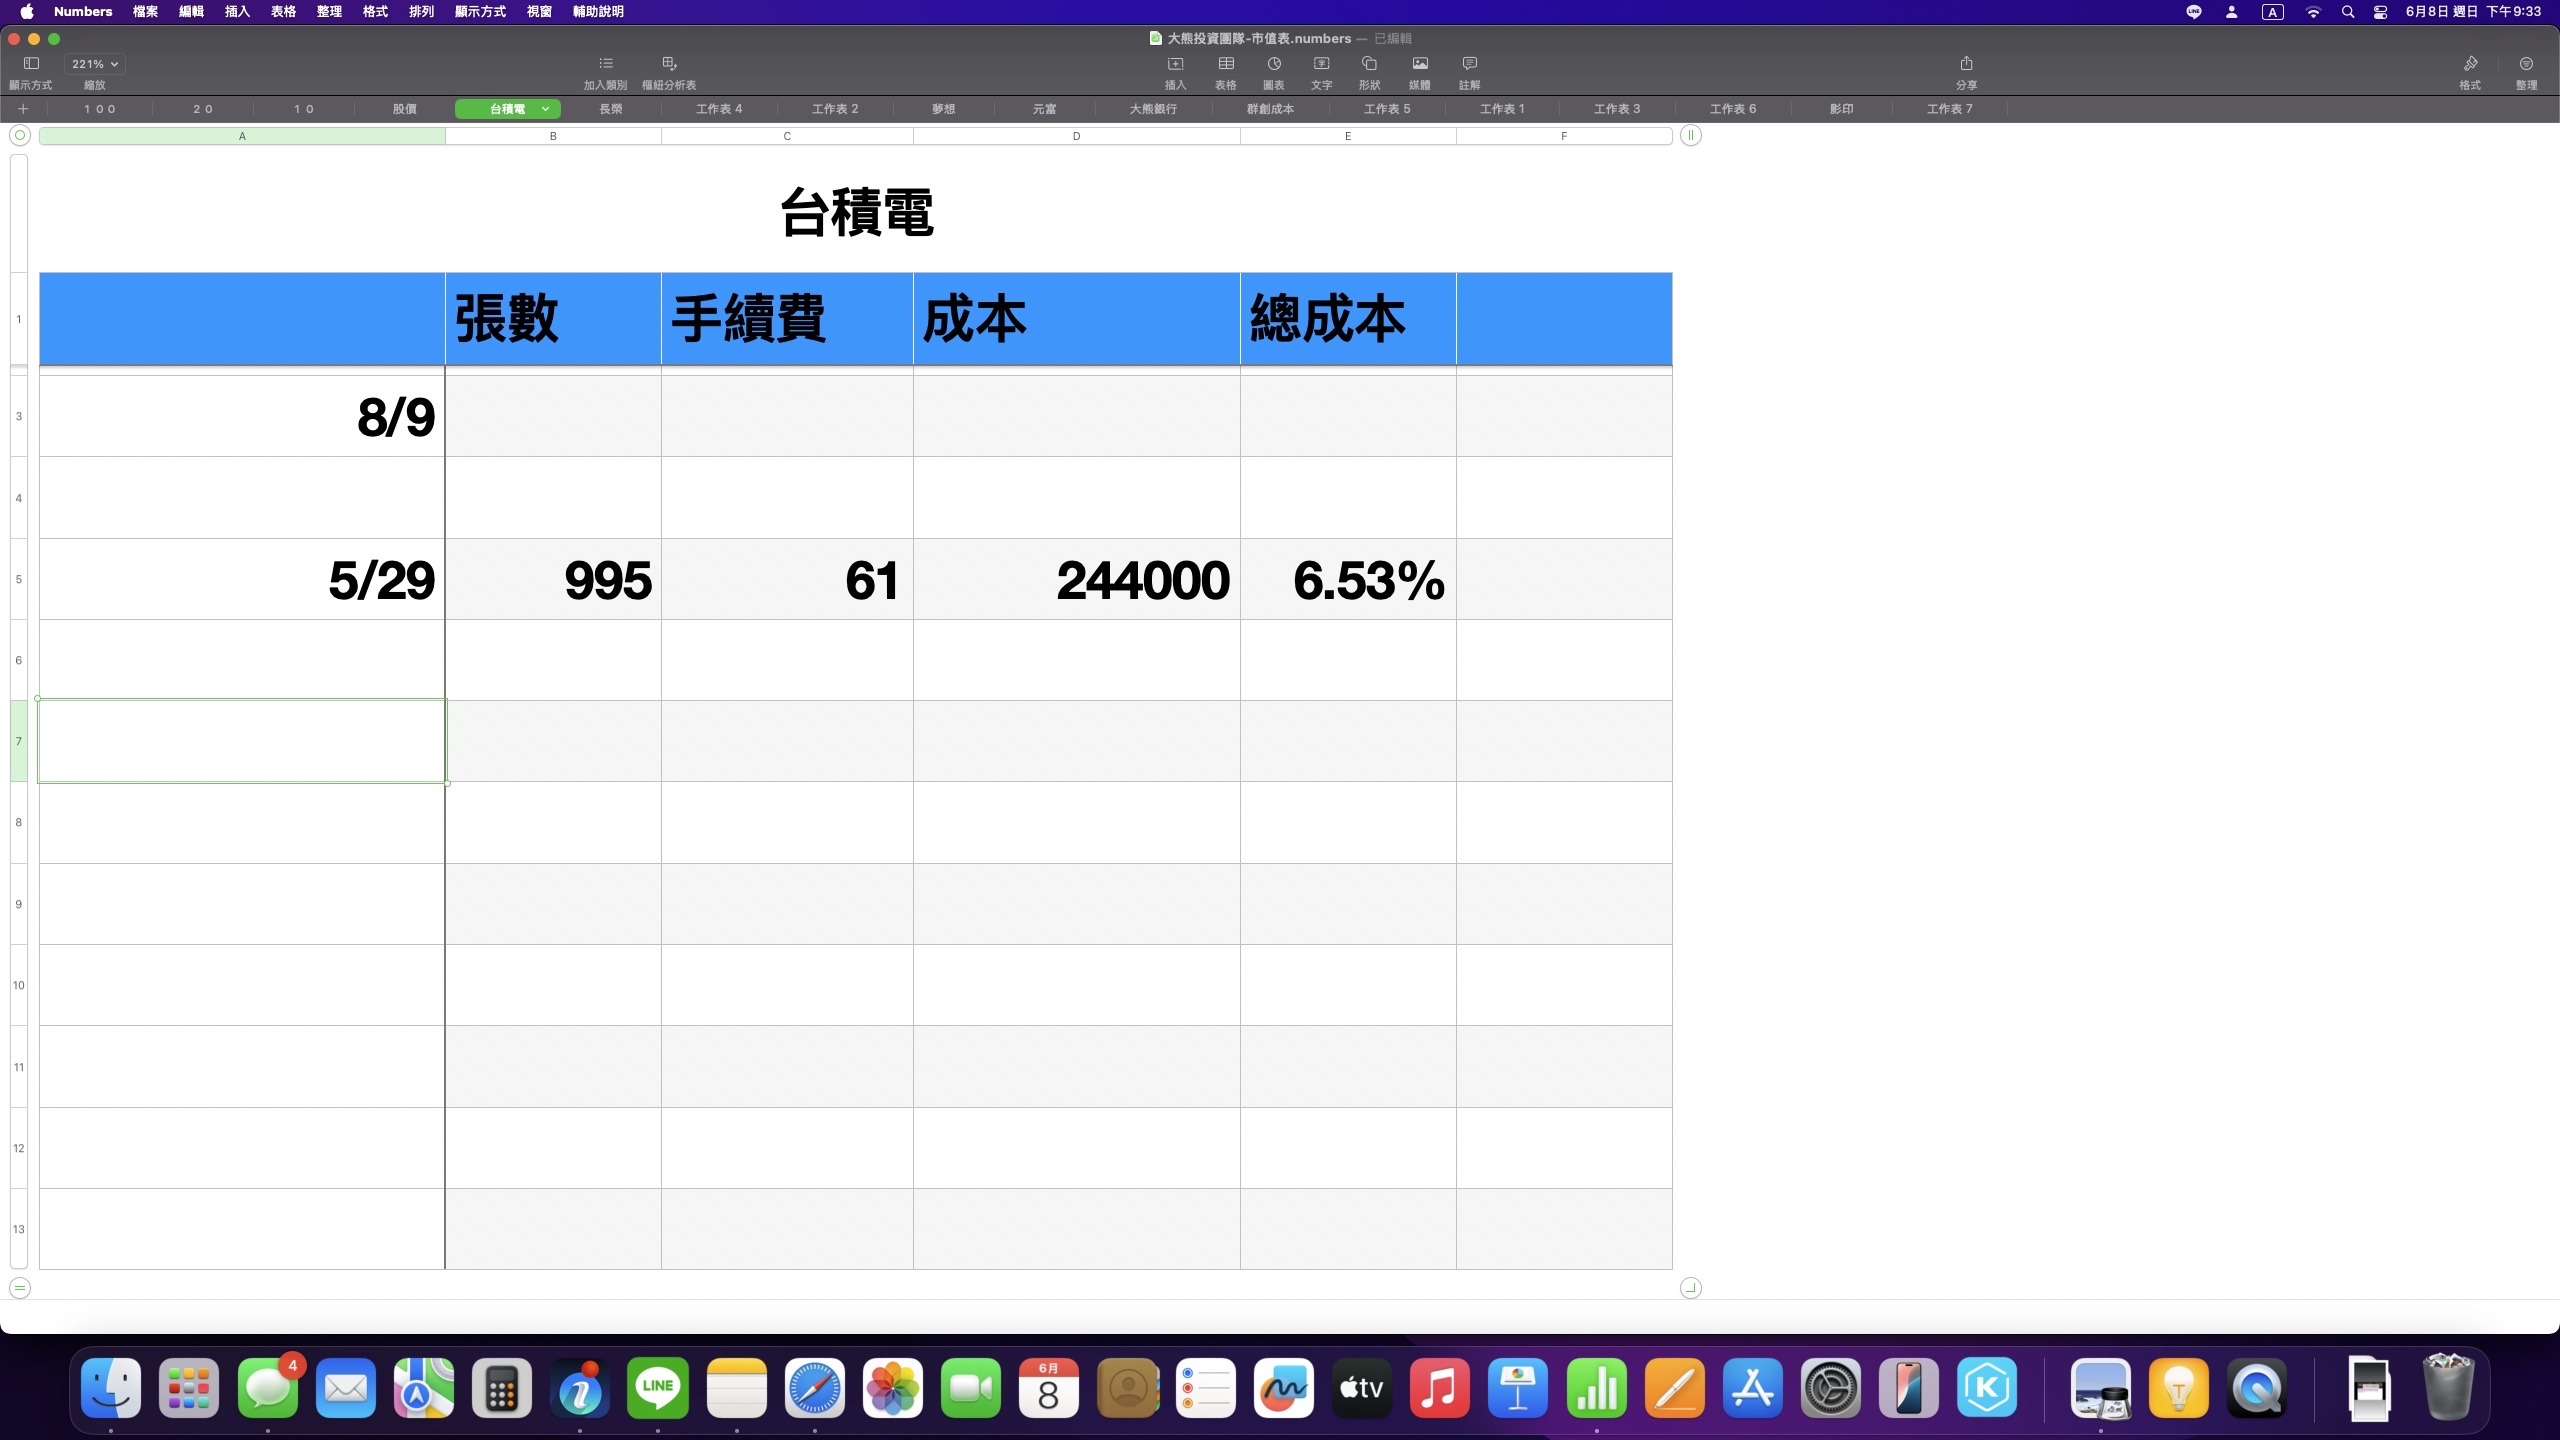2560x1440 pixels.
Task: Click the add-columns handle at table right
Action: 1690,135
